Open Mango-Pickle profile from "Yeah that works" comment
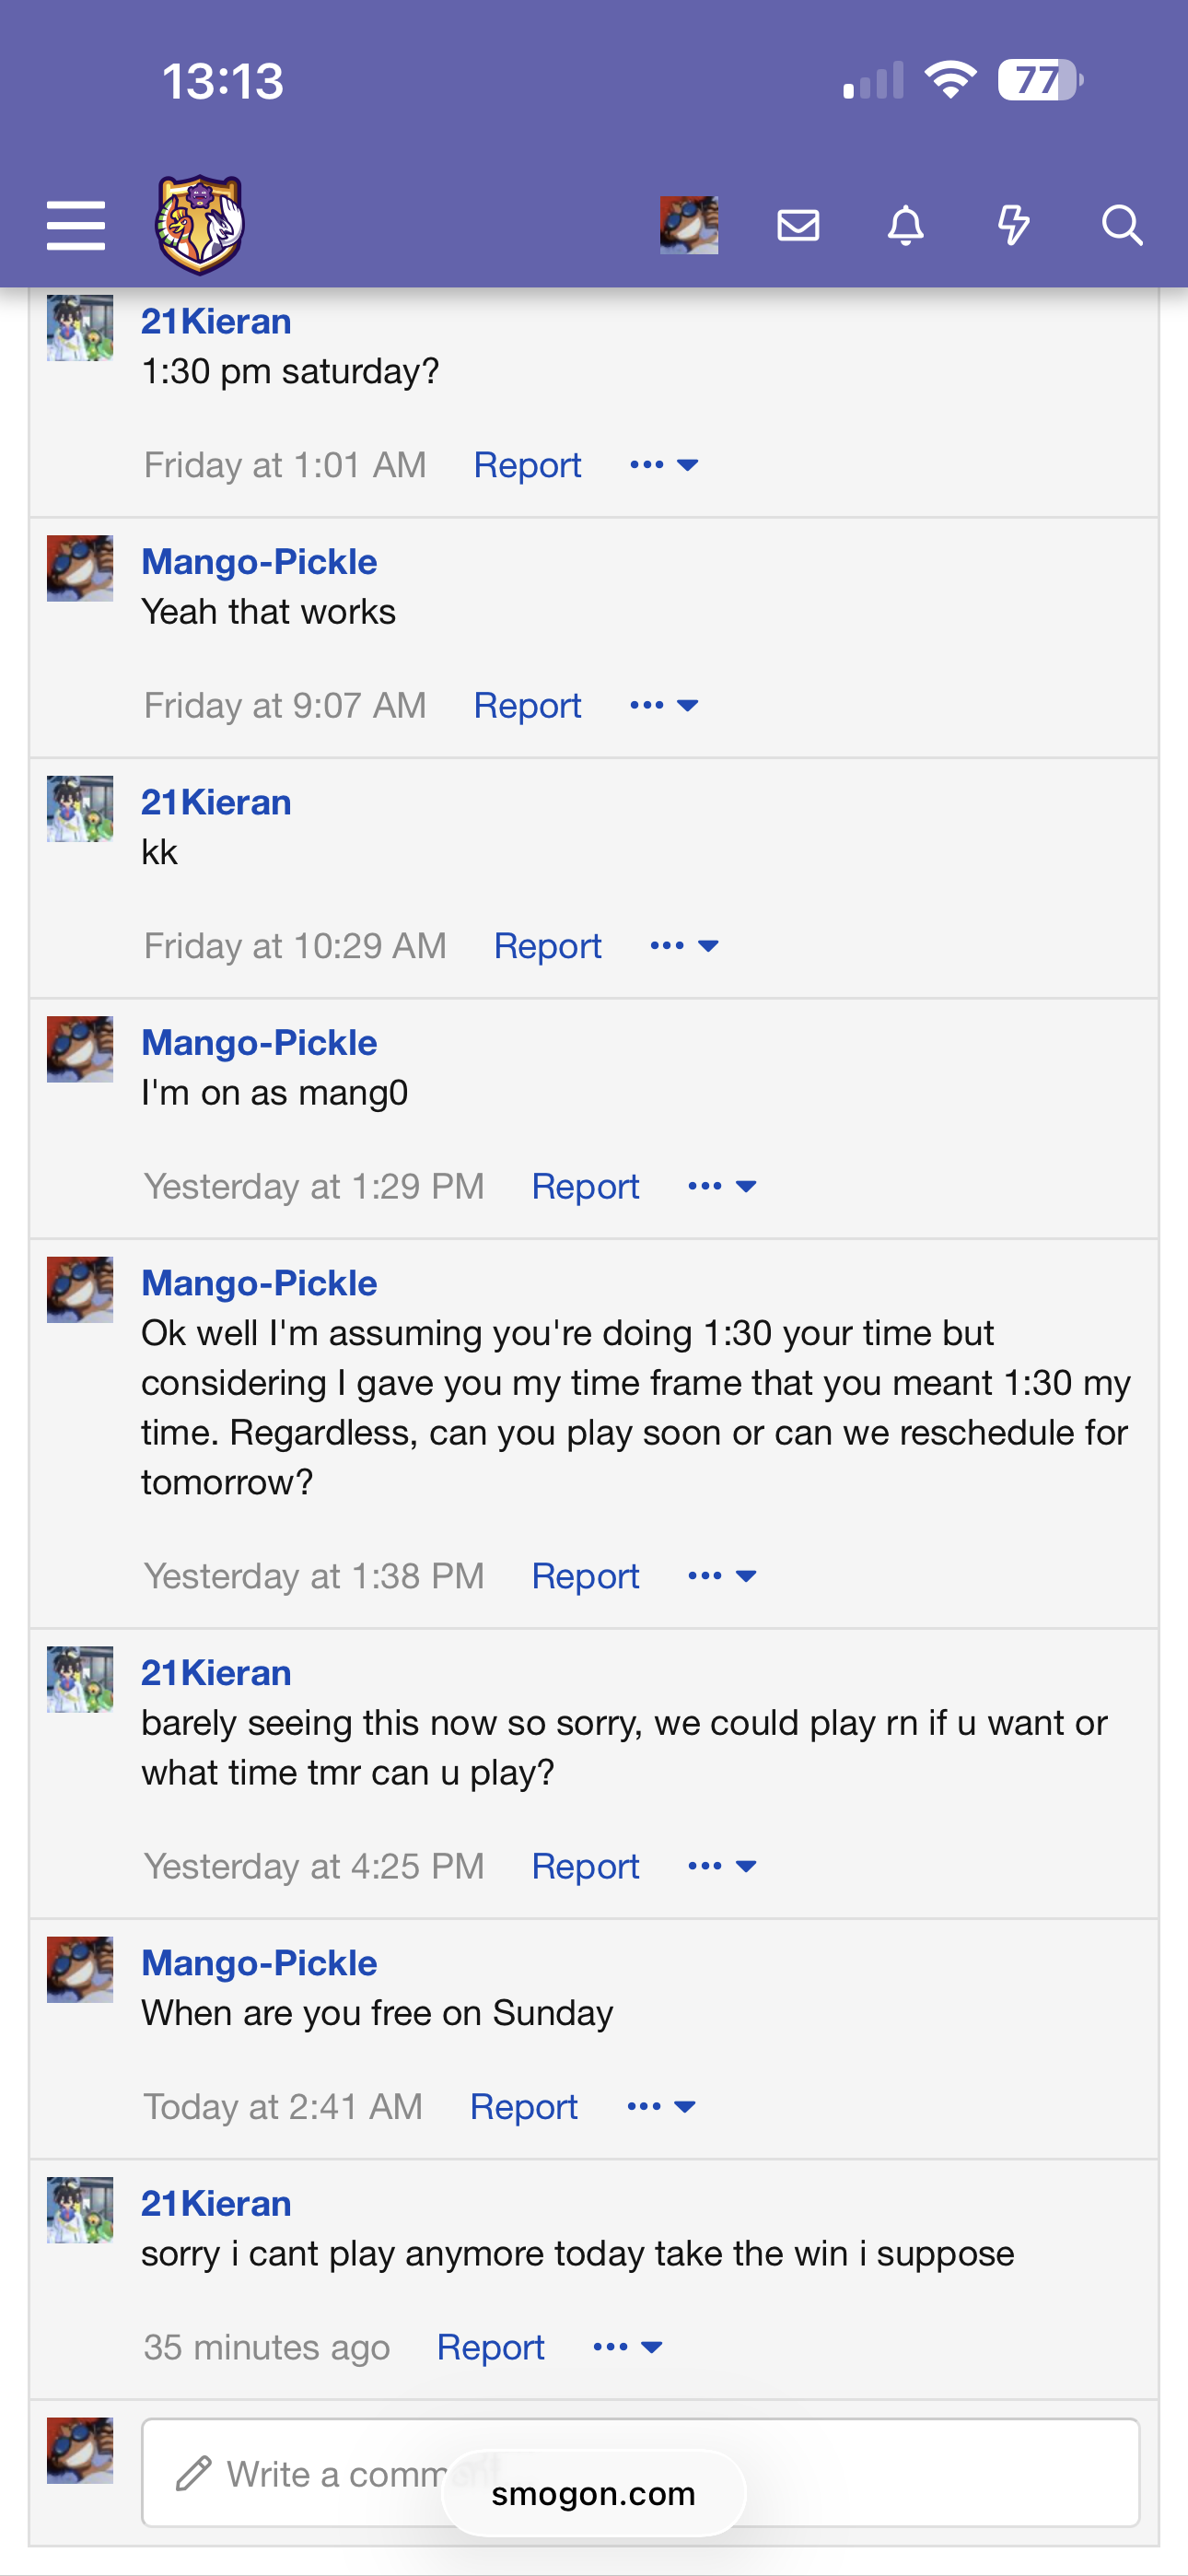This screenshot has width=1188, height=2576. [x=259, y=562]
